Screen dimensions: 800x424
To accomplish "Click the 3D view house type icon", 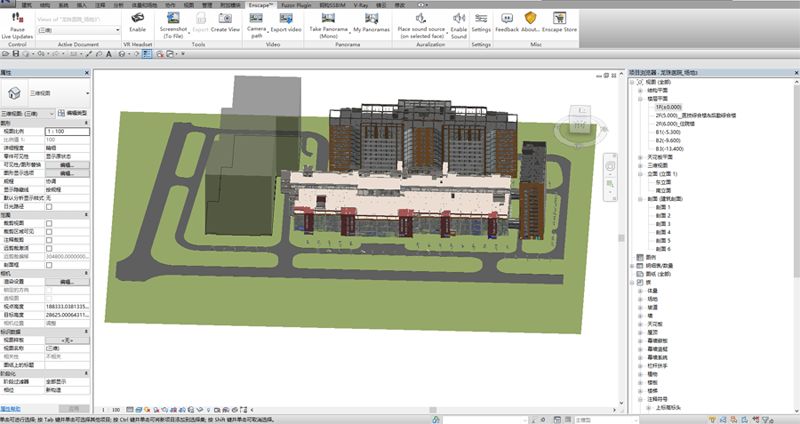I will [14, 93].
